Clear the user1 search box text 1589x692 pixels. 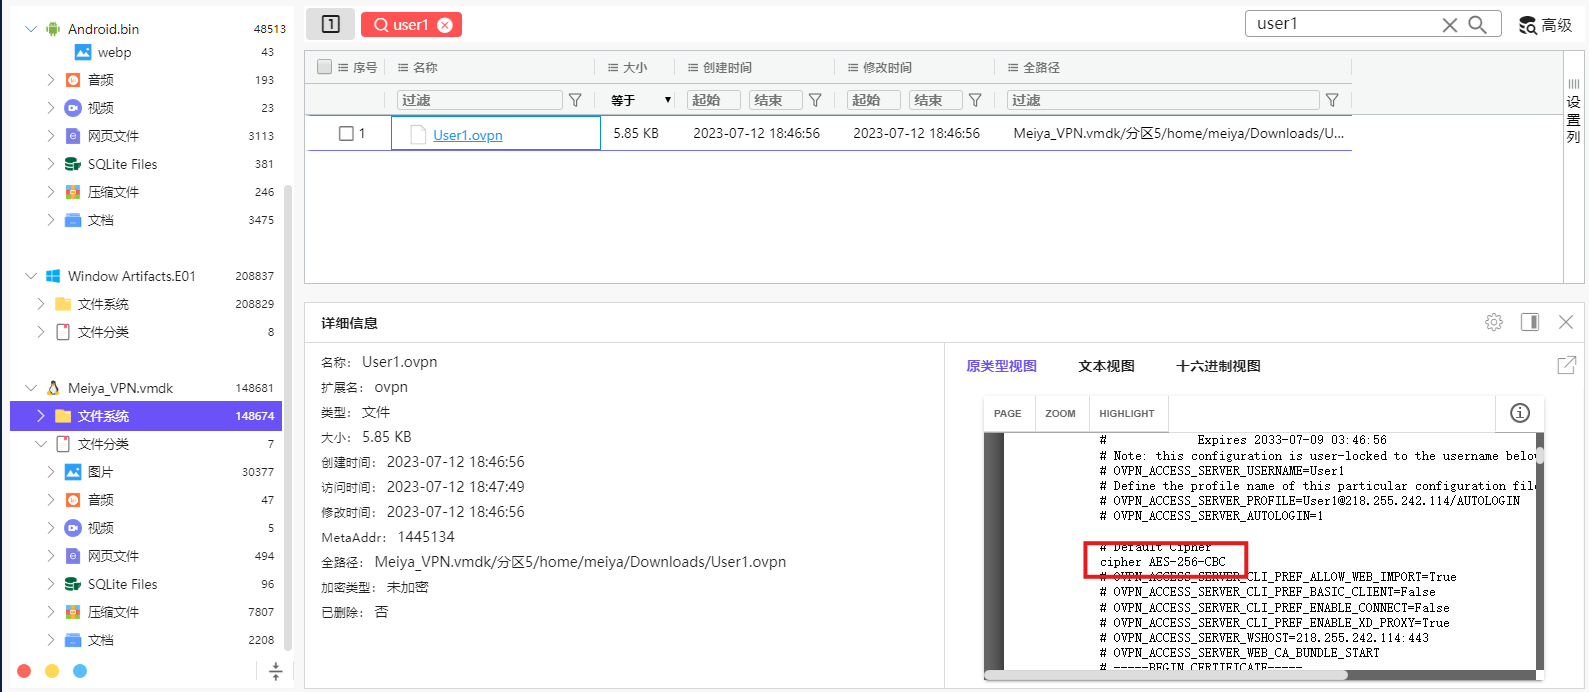(x=1449, y=25)
